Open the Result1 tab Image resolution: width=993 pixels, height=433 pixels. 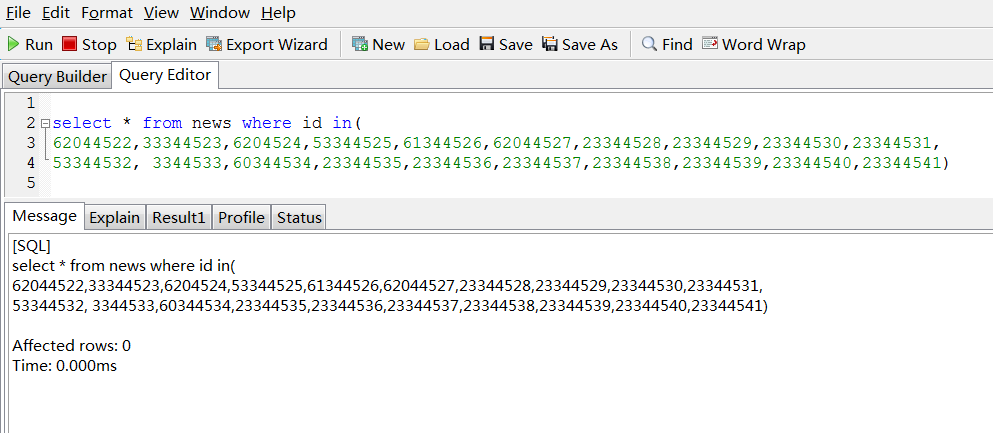pos(179,217)
